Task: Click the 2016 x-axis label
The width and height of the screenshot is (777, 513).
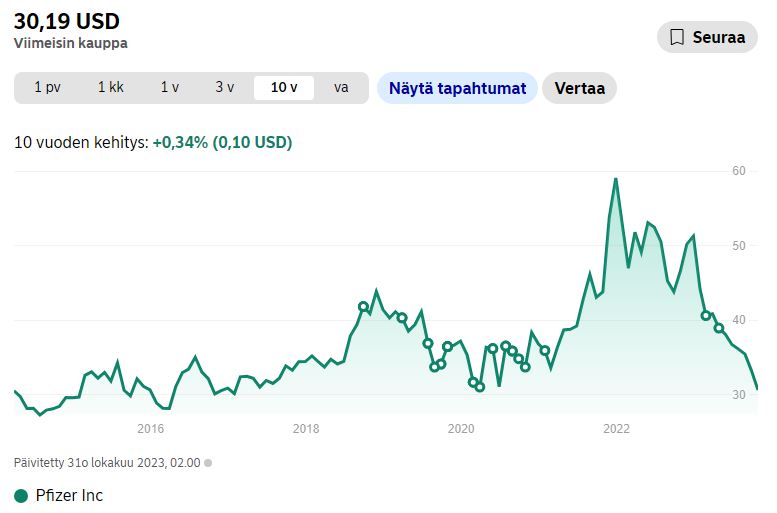Action: point(150,429)
